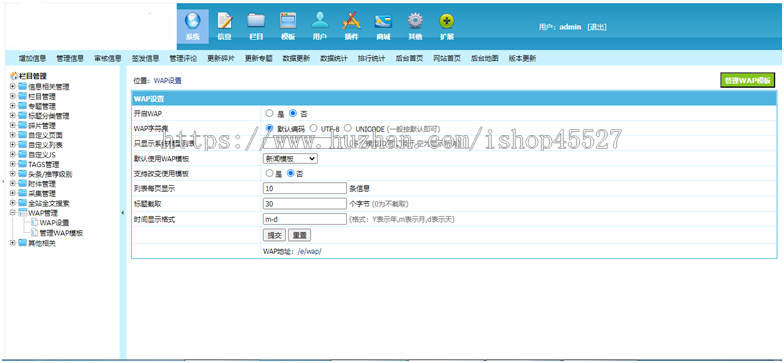Expand the 碎片管理 tree node

12,125
